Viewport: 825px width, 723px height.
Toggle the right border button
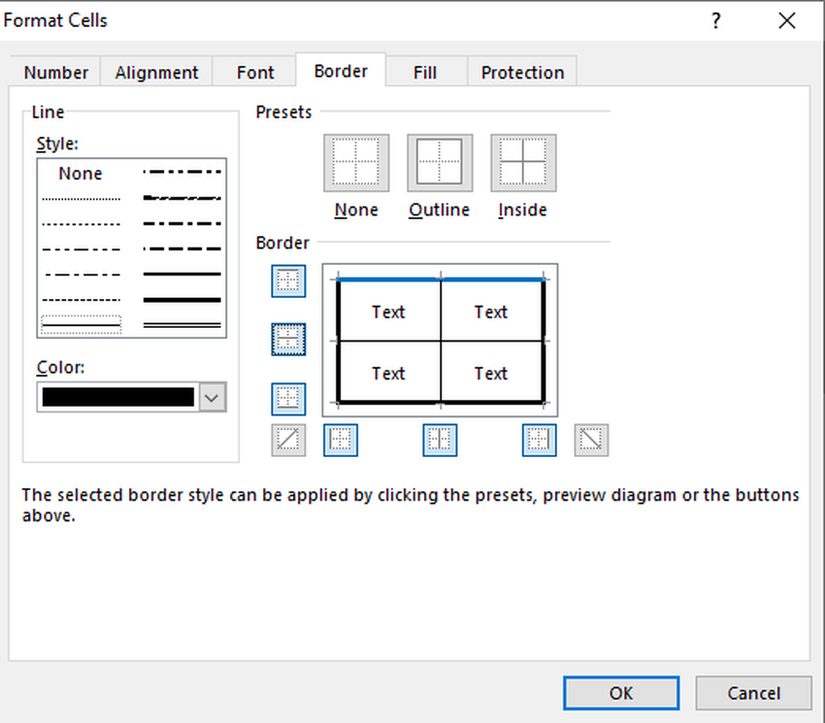[539, 440]
